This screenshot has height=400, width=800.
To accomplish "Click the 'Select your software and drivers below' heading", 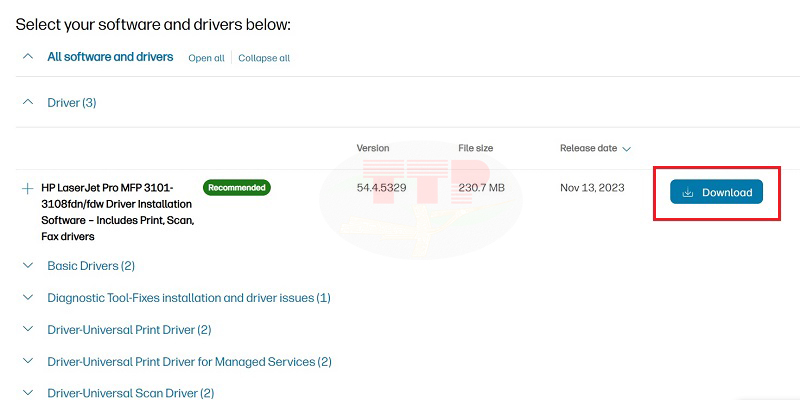I will point(153,24).
